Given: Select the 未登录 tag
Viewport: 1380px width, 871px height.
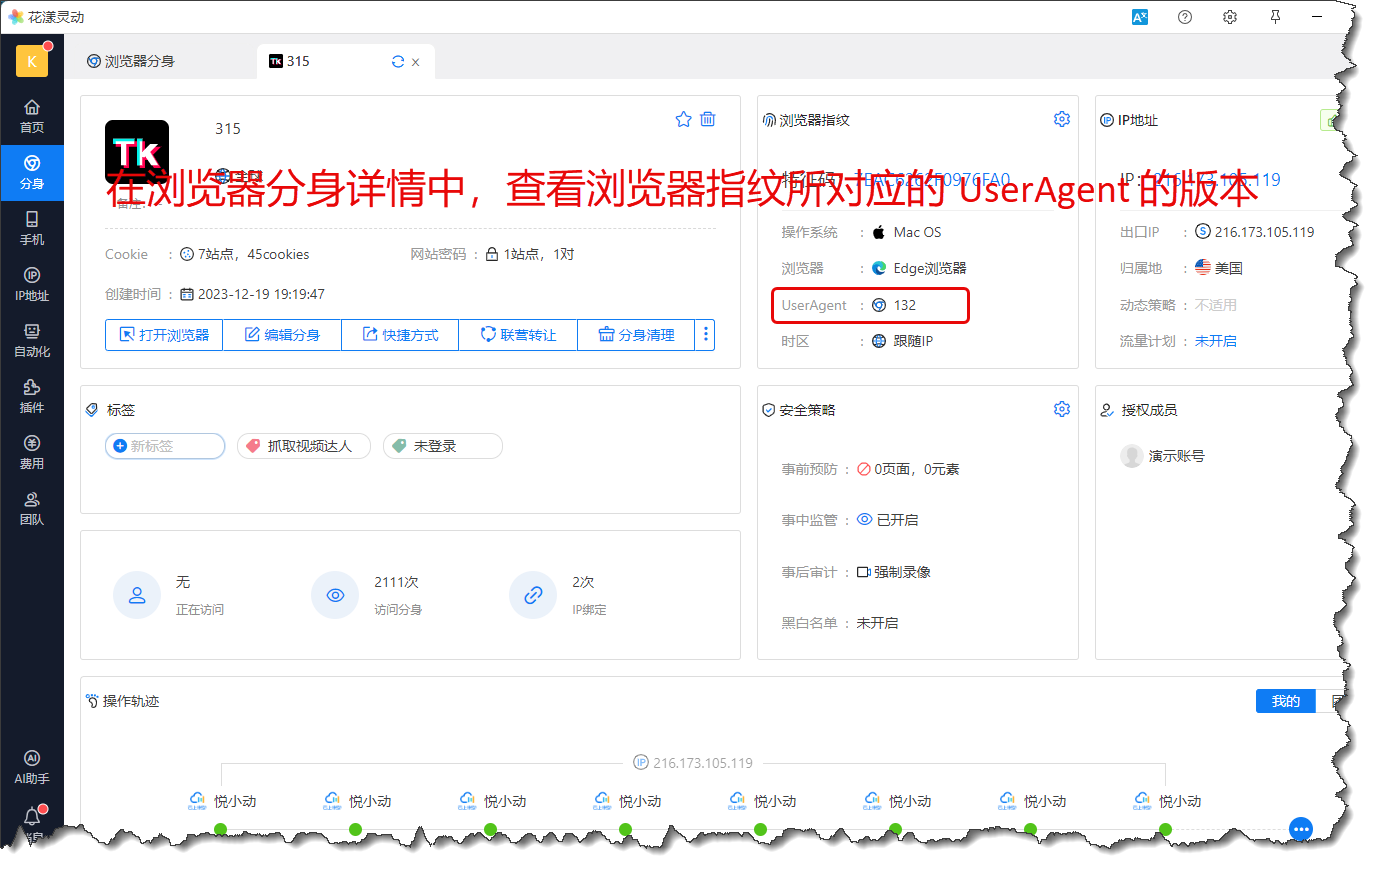Looking at the screenshot, I should pos(443,446).
